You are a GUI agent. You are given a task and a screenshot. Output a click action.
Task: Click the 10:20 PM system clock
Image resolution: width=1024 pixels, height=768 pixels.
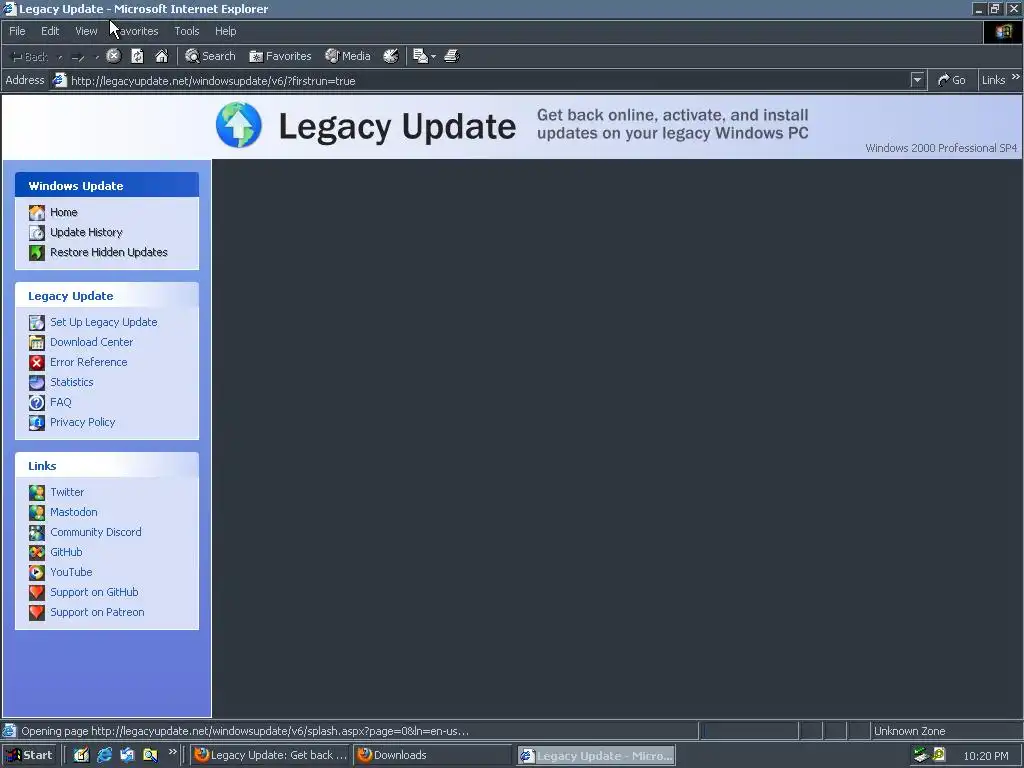pos(986,756)
